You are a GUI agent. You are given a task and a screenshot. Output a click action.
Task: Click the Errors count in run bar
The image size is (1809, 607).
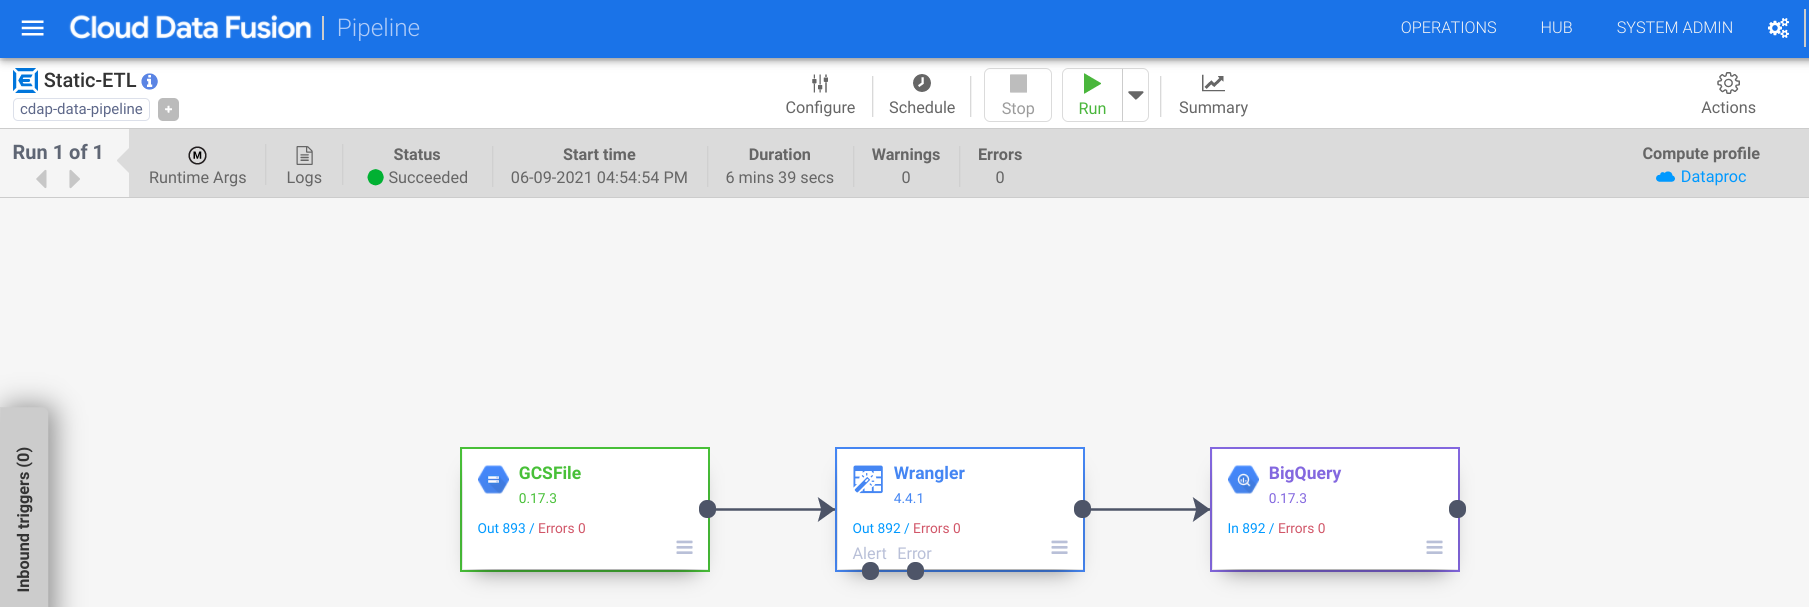(x=1000, y=177)
